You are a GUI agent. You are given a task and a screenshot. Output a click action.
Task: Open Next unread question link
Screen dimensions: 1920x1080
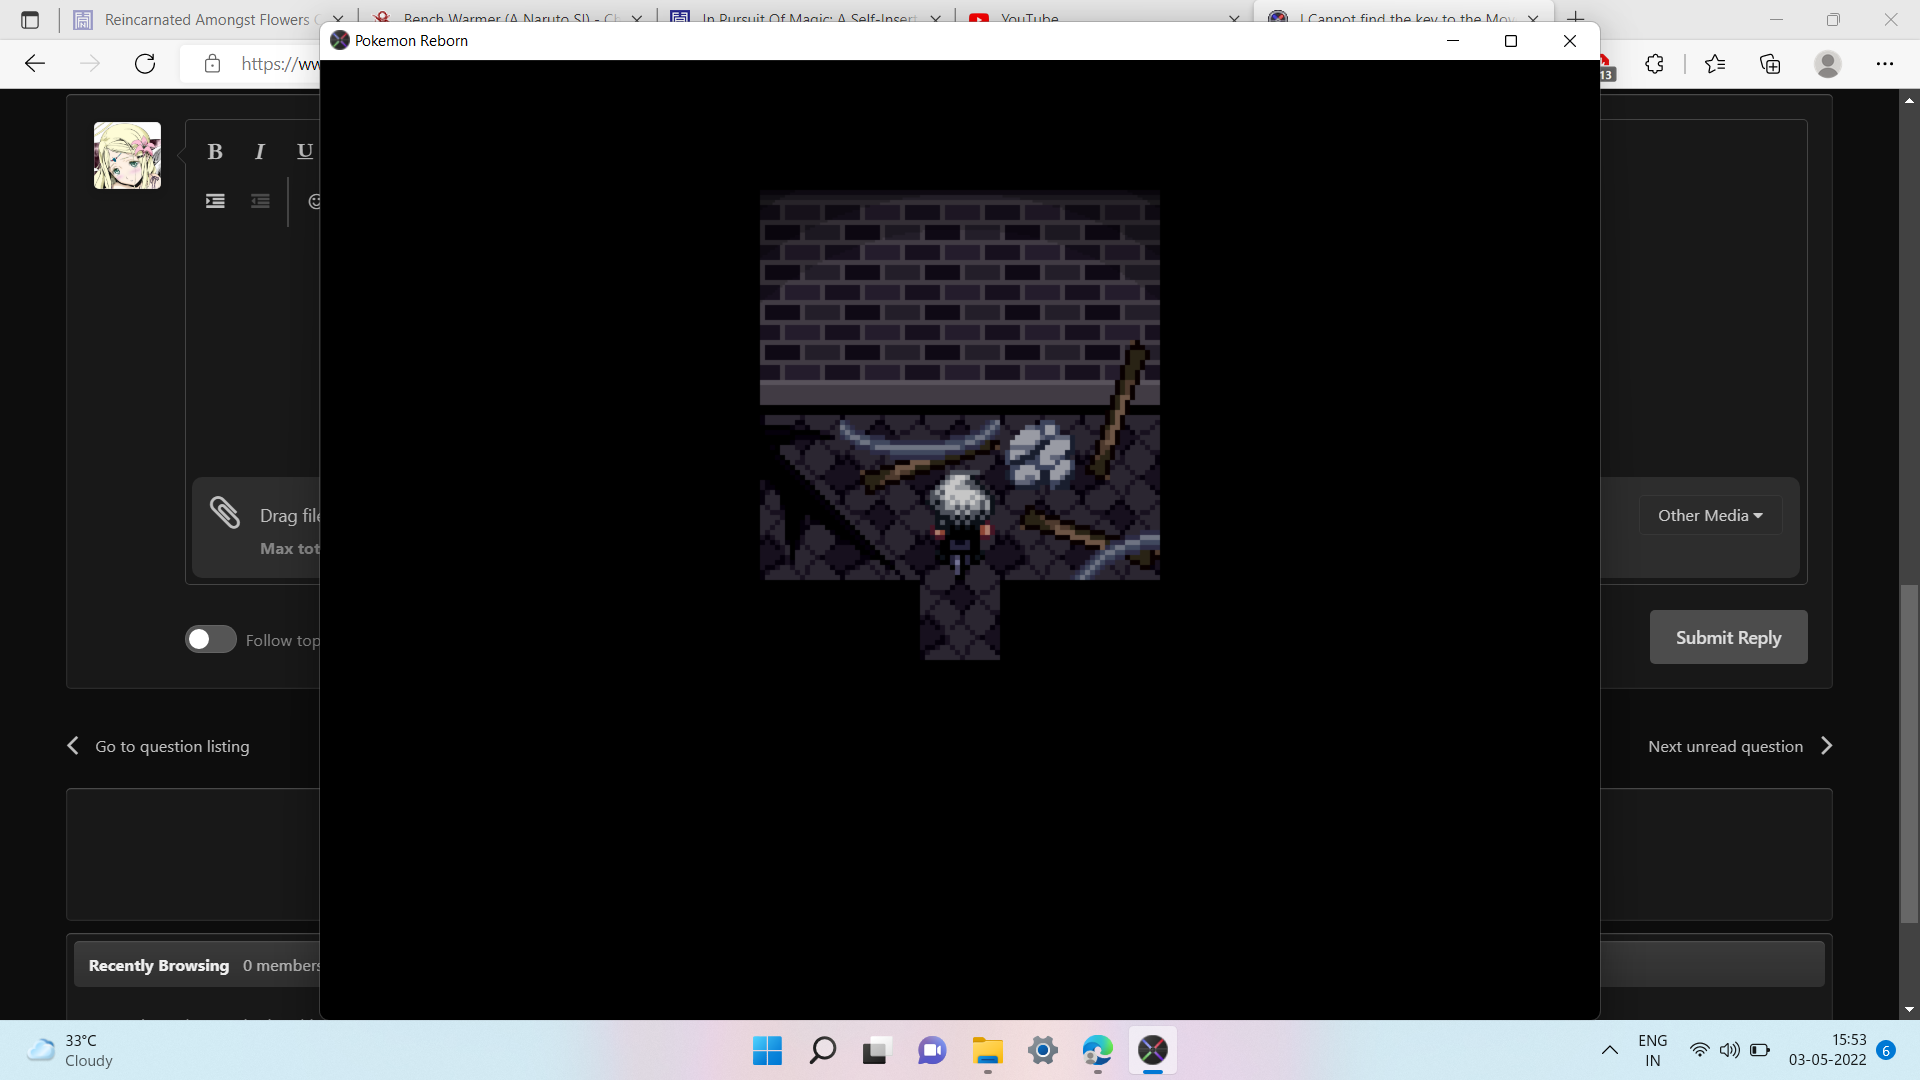(x=1741, y=747)
